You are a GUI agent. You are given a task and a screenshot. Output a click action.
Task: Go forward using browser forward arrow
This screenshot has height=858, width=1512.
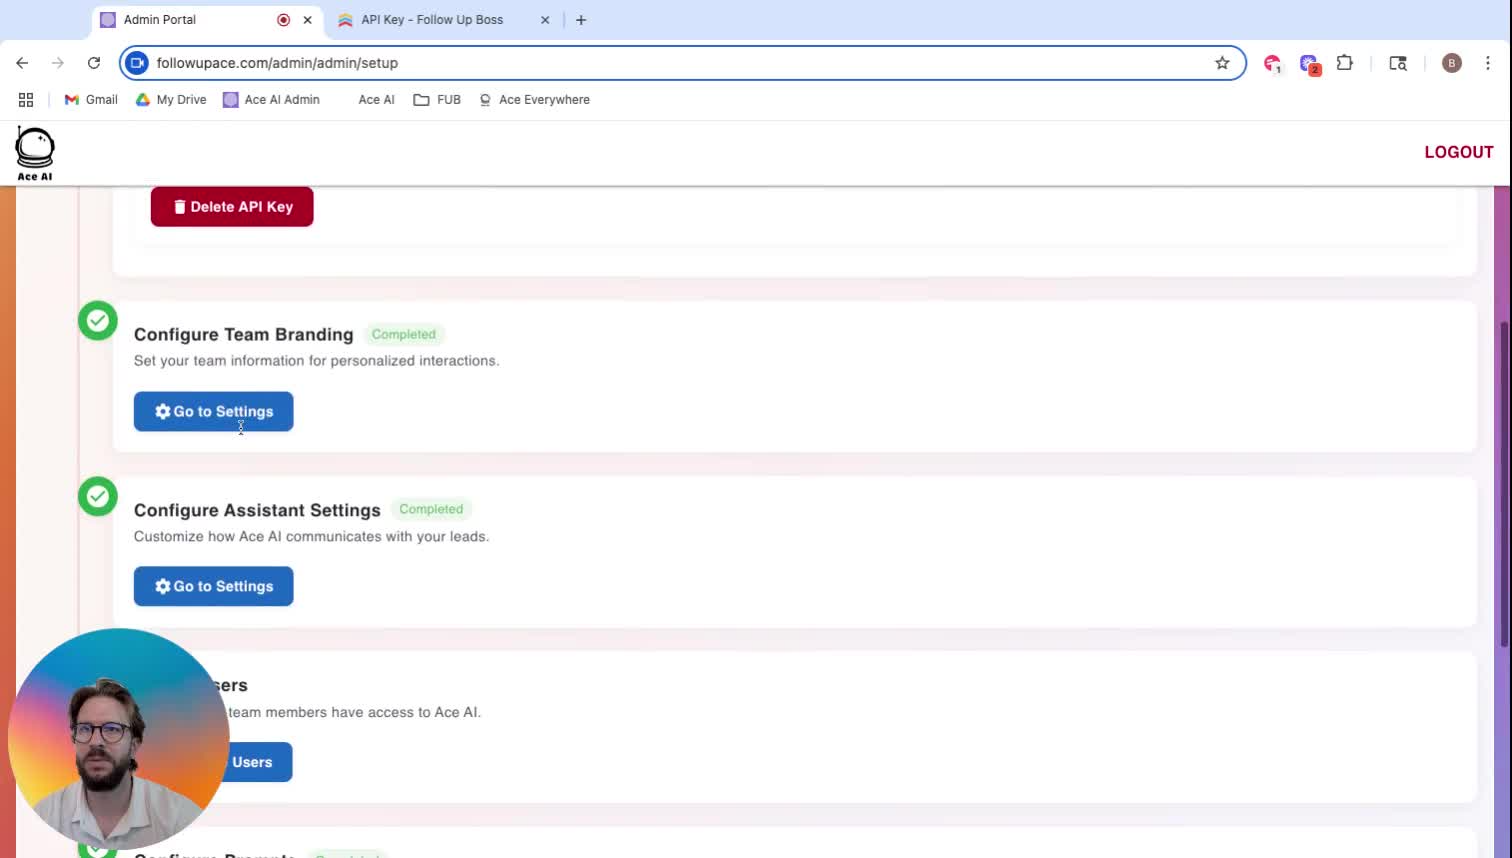[58, 63]
